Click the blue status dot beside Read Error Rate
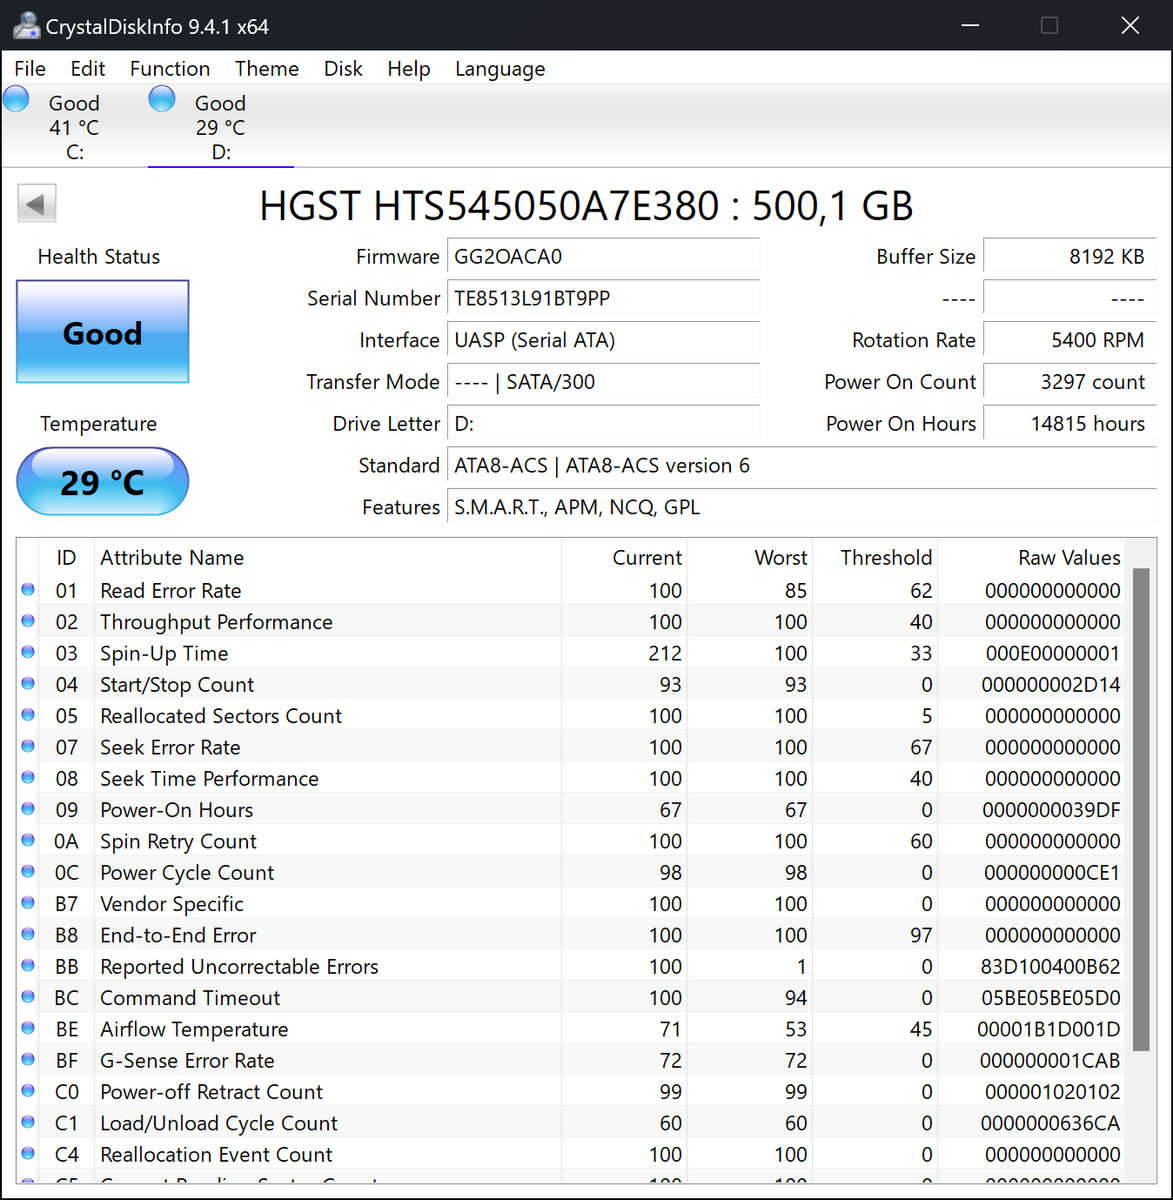This screenshot has width=1173, height=1200. pos(27,590)
